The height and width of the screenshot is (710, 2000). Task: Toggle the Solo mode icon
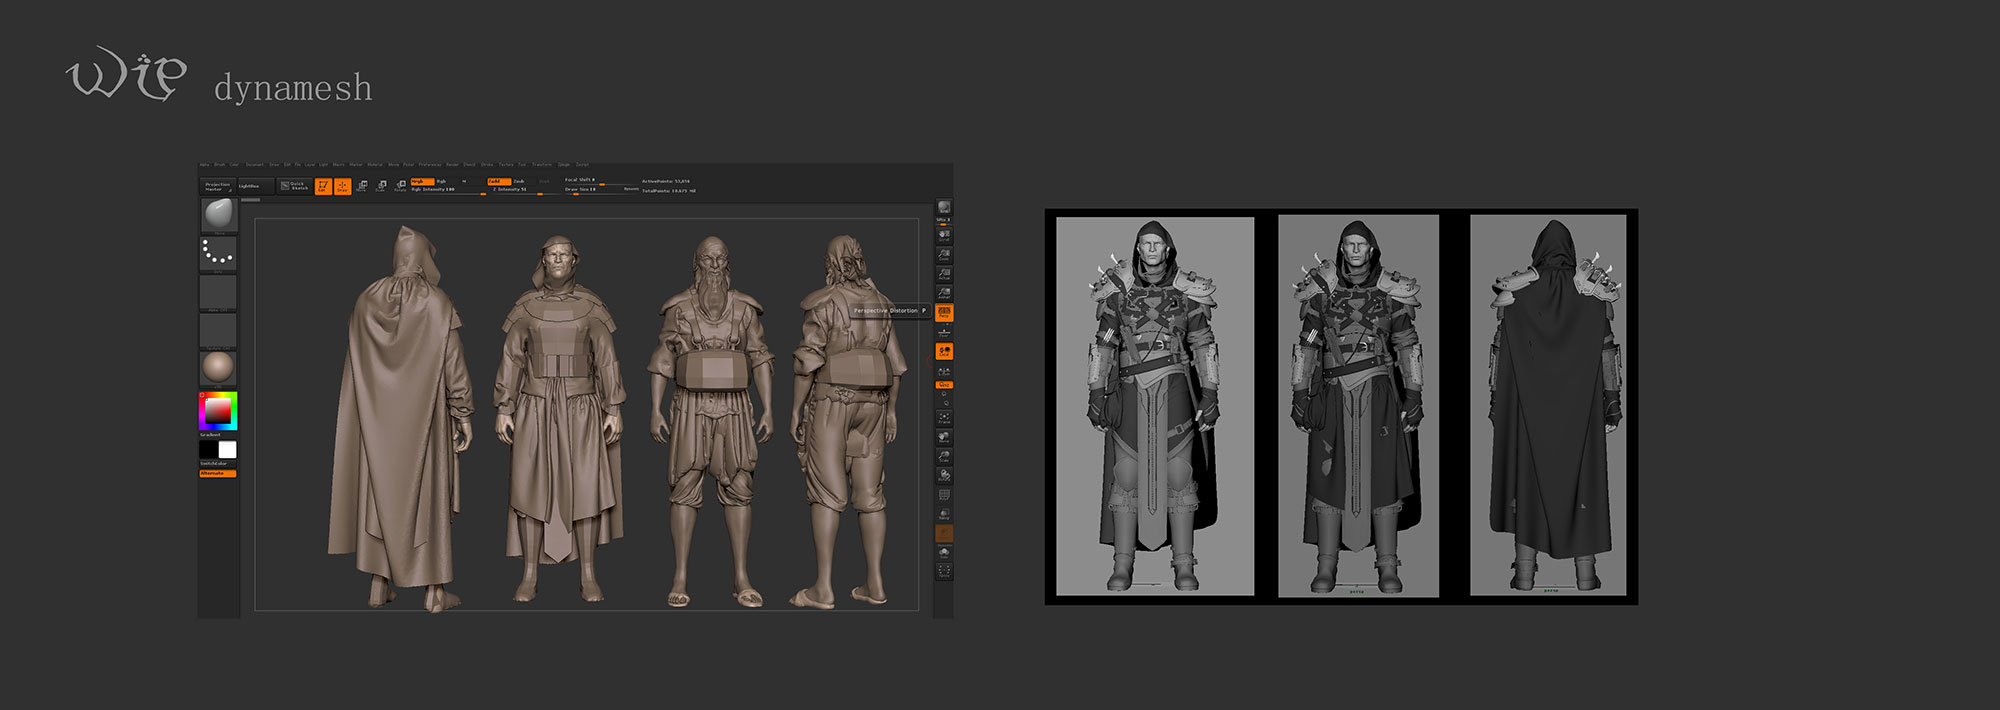click(x=944, y=553)
